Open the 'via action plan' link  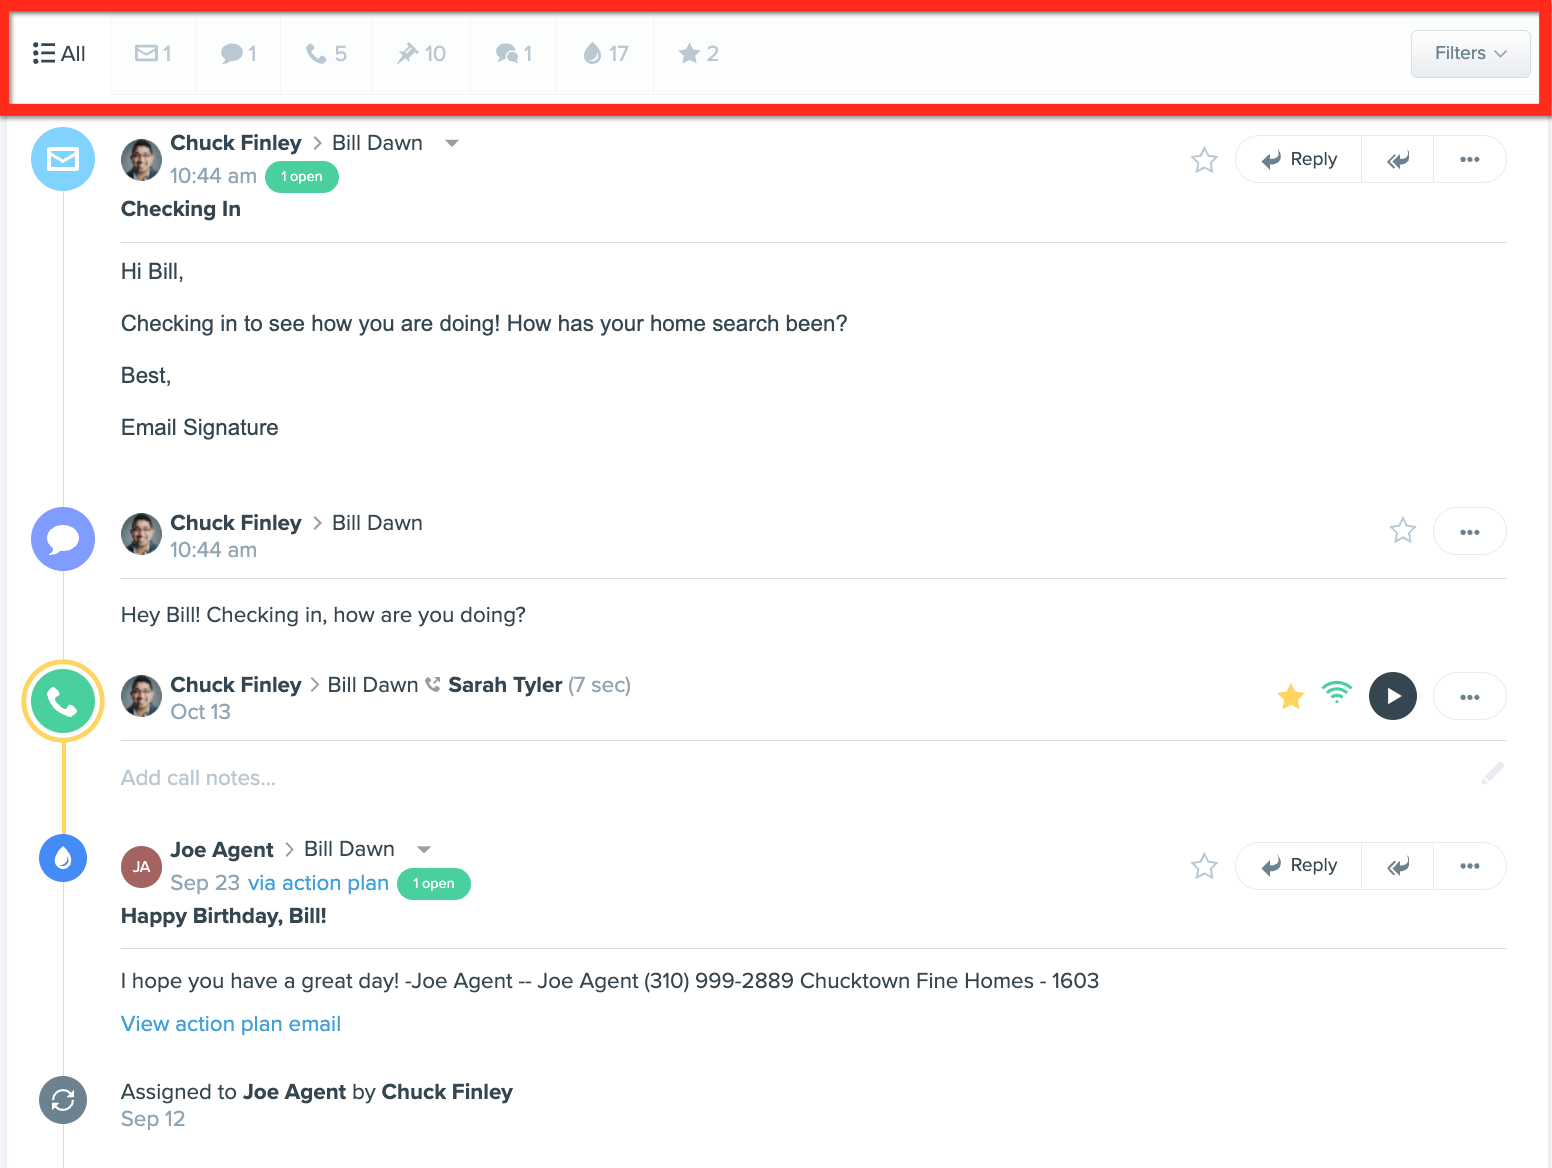[318, 883]
